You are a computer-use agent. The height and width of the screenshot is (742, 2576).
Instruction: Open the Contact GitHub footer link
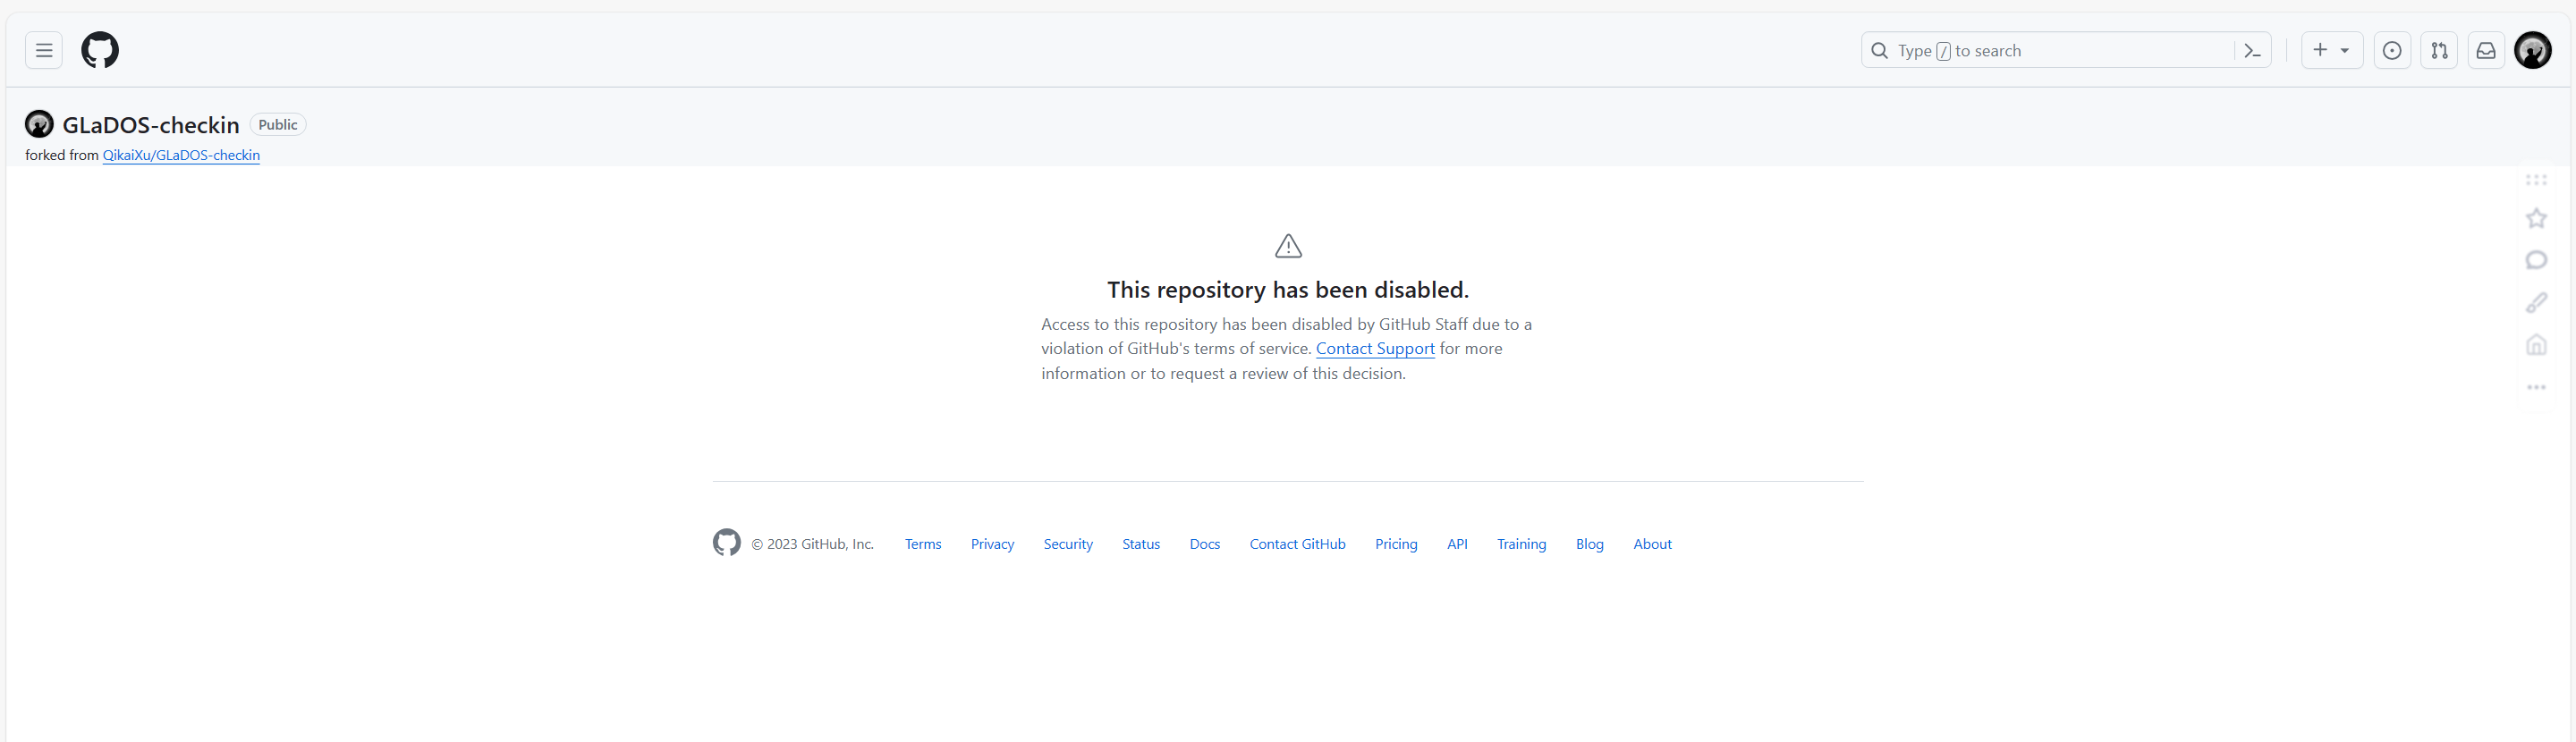click(x=1297, y=544)
